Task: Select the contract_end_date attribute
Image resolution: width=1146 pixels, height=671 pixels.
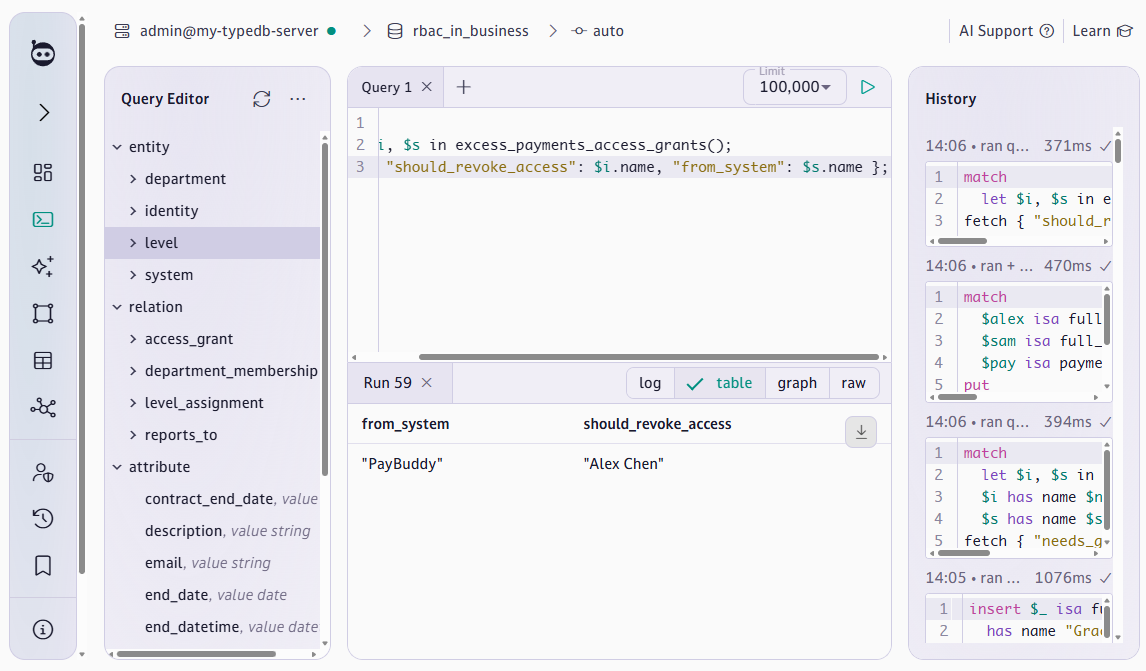Action: coord(213,499)
